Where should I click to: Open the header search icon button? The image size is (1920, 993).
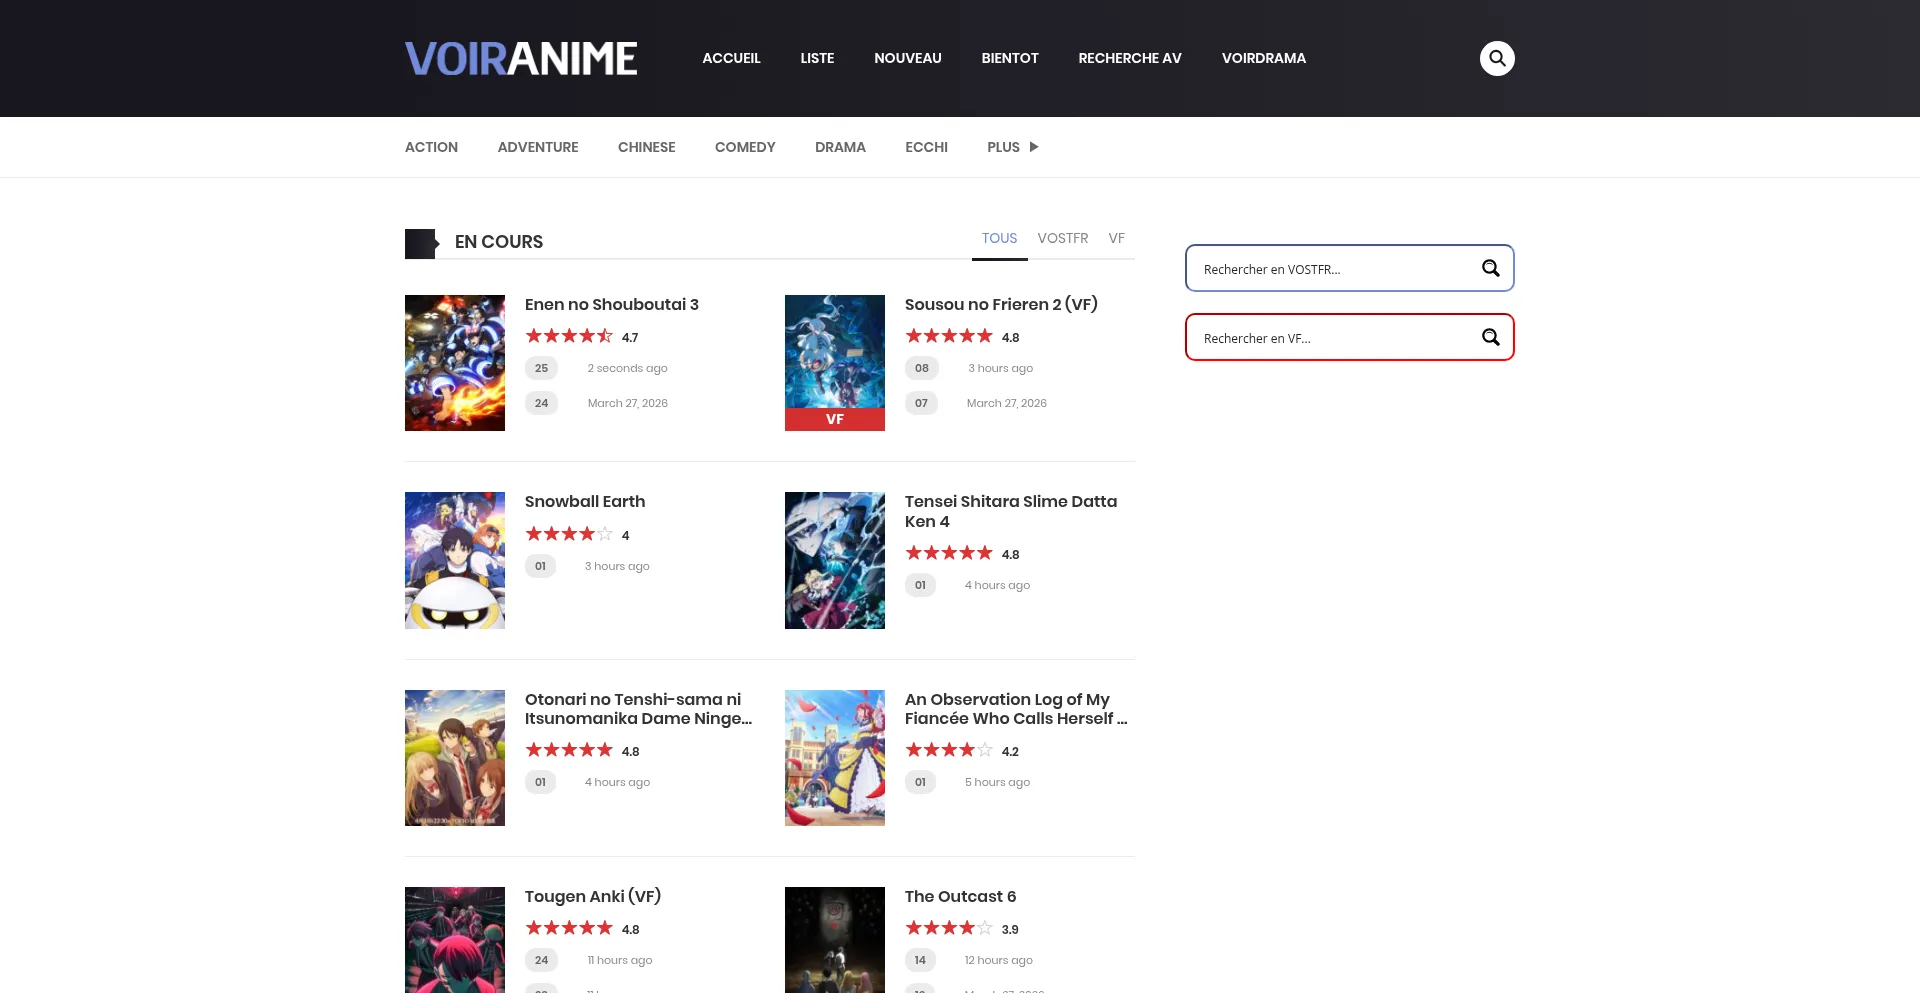[1497, 58]
